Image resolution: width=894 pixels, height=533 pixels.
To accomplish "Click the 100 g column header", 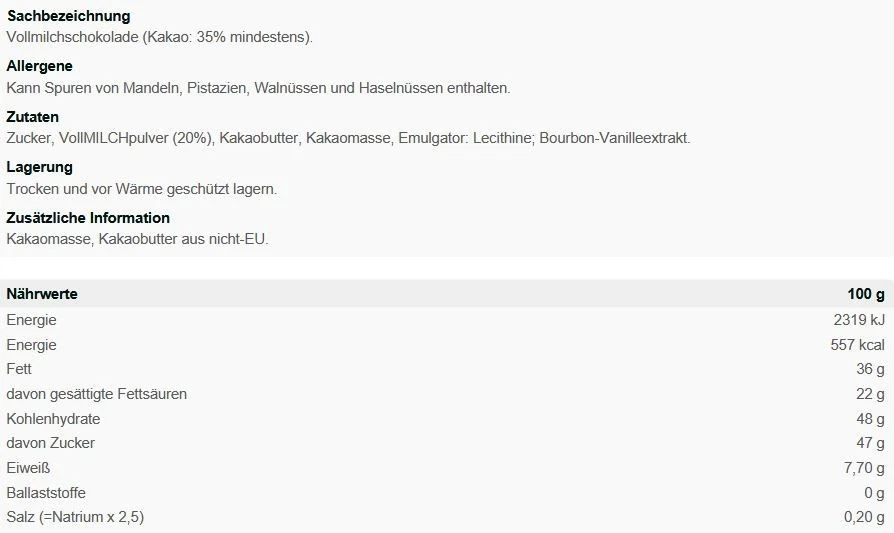I will pos(866,294).
